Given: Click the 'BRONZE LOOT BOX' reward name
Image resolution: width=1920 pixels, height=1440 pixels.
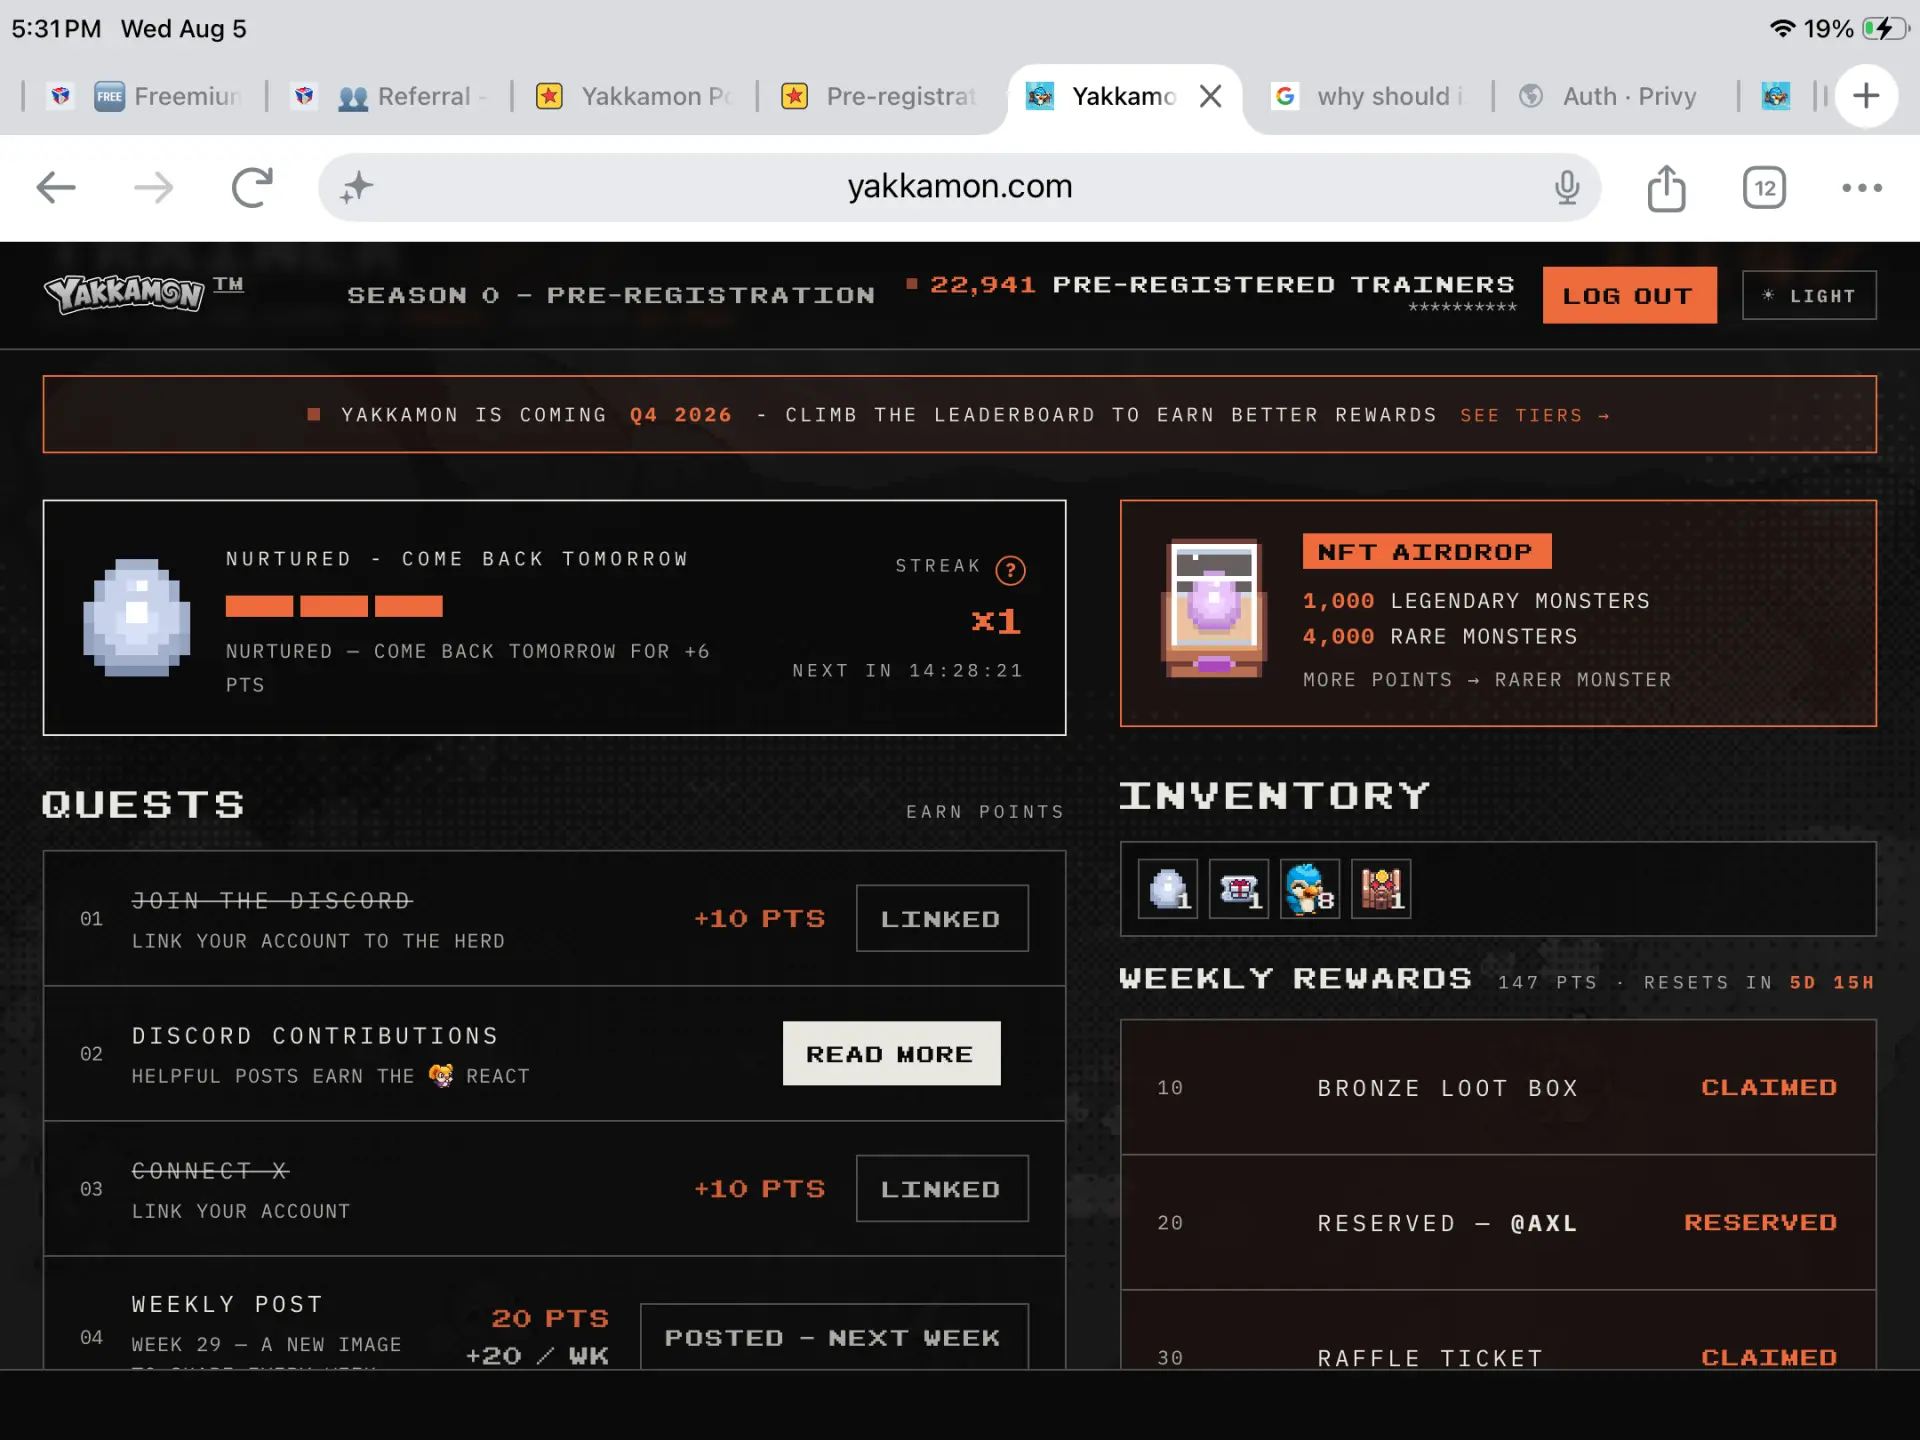Looking at the screenshot, I should pos(1447,1088).
